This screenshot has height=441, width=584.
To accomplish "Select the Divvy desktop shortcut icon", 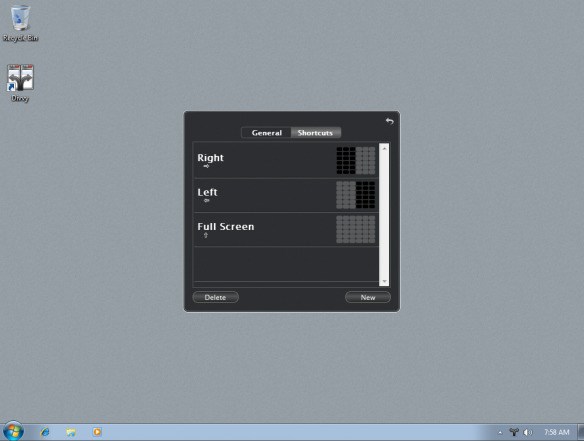I will 20,83.
